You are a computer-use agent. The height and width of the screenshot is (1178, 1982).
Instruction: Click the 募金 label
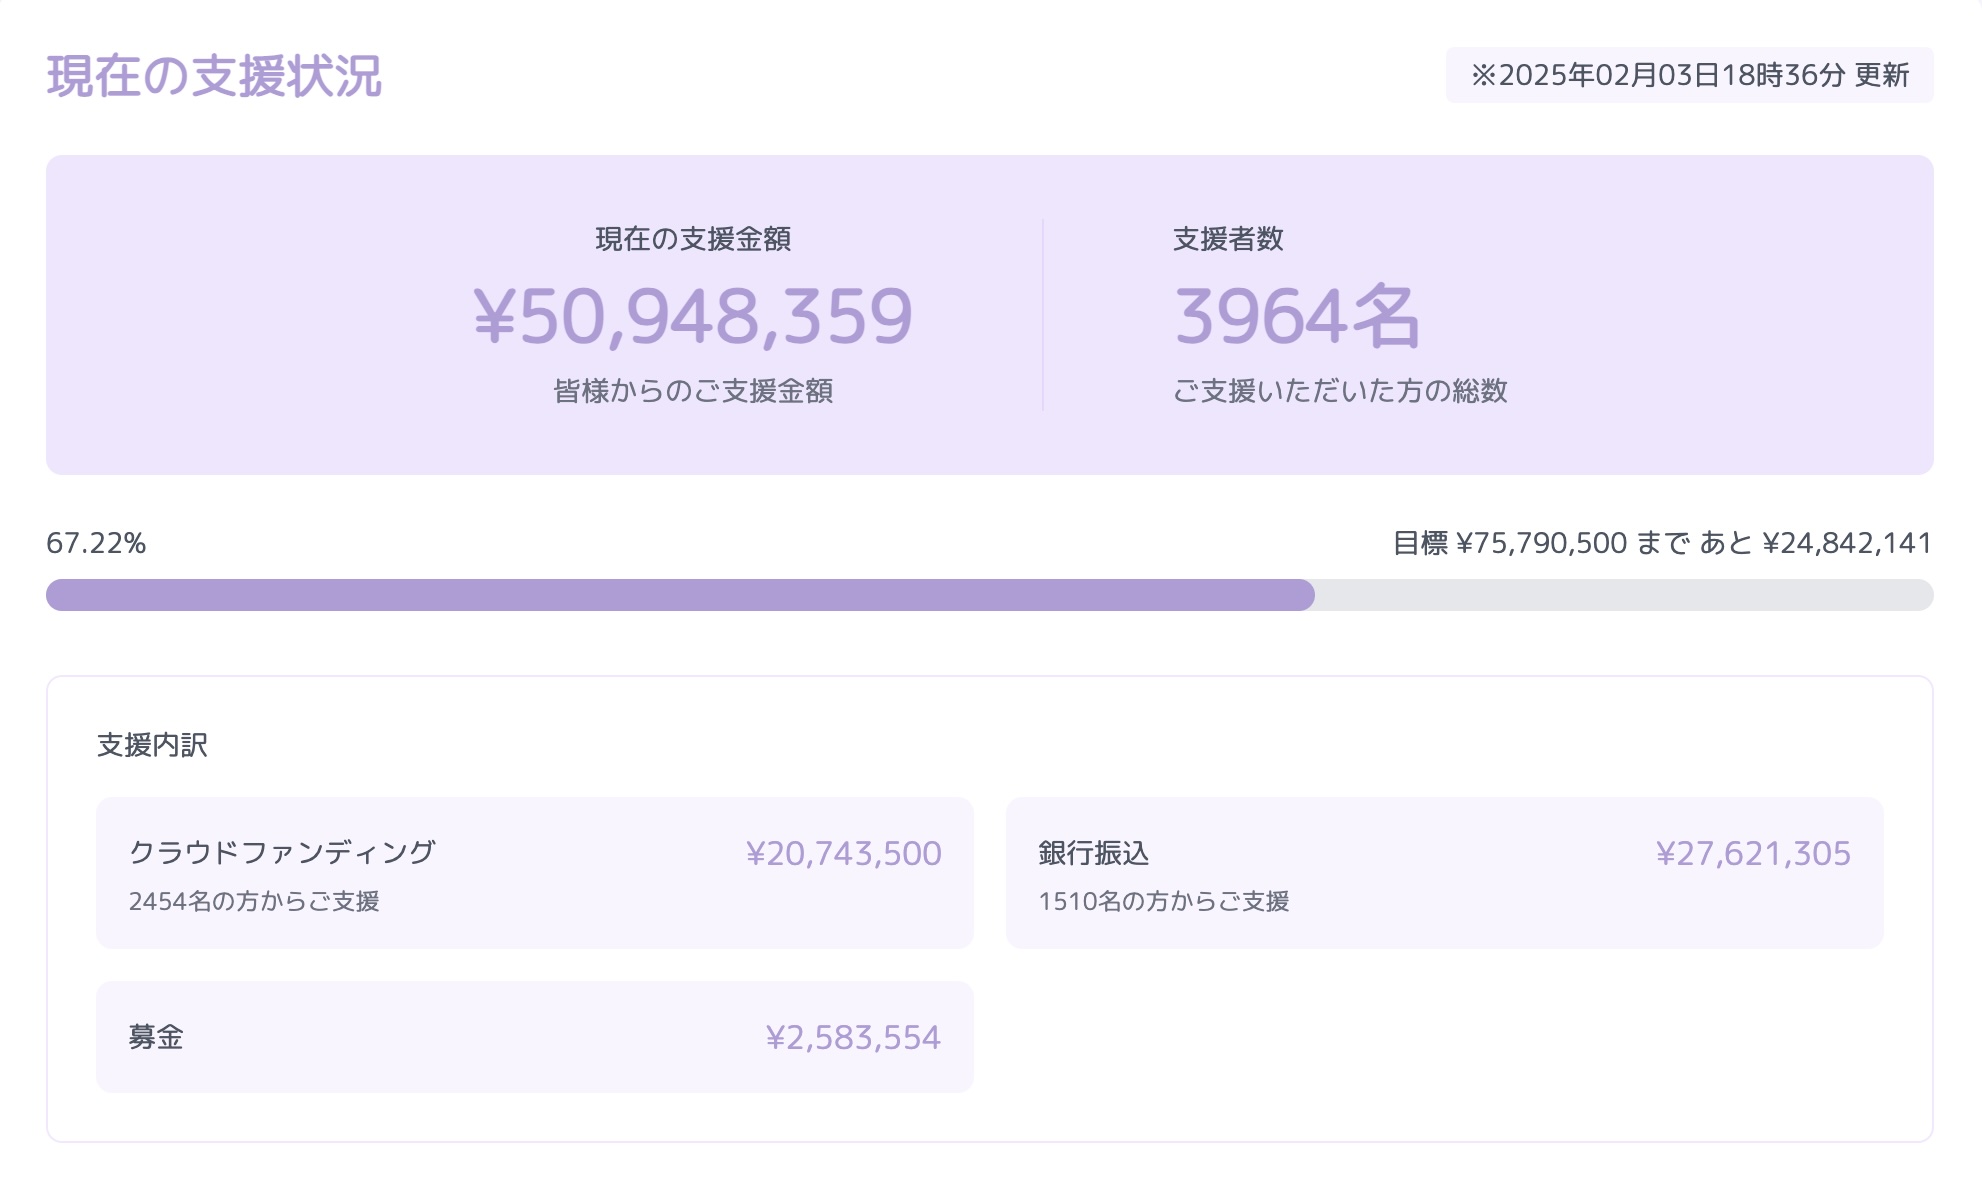click(156, 1037)
